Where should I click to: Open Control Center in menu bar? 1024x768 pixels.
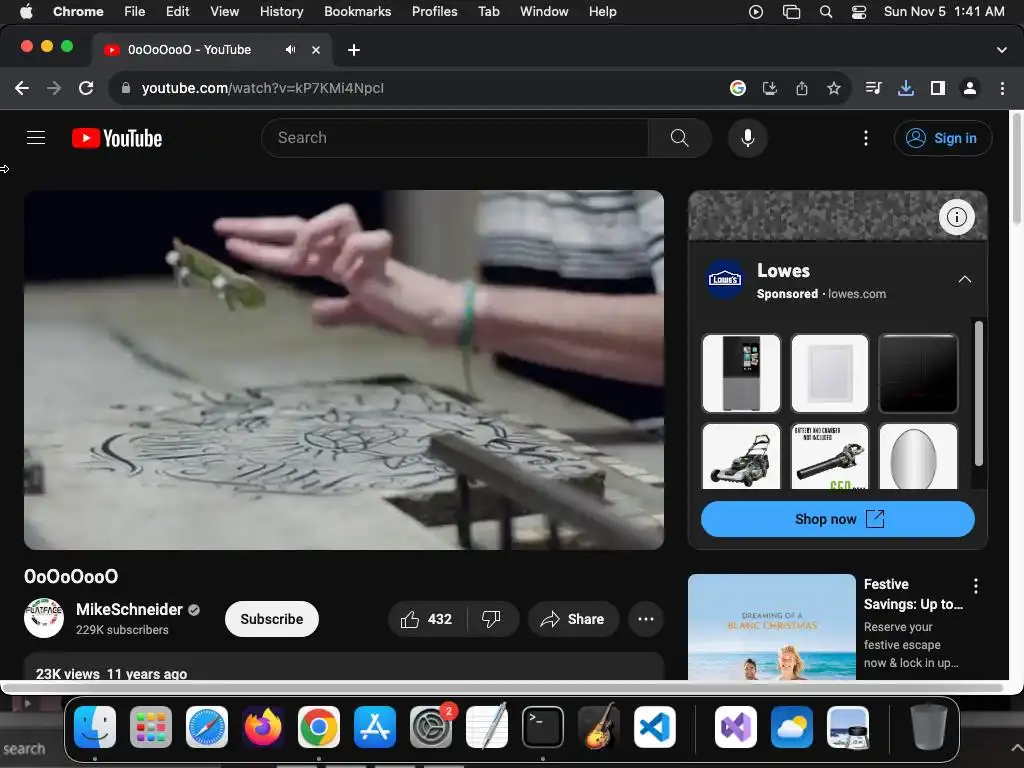(x=859, y=12)
